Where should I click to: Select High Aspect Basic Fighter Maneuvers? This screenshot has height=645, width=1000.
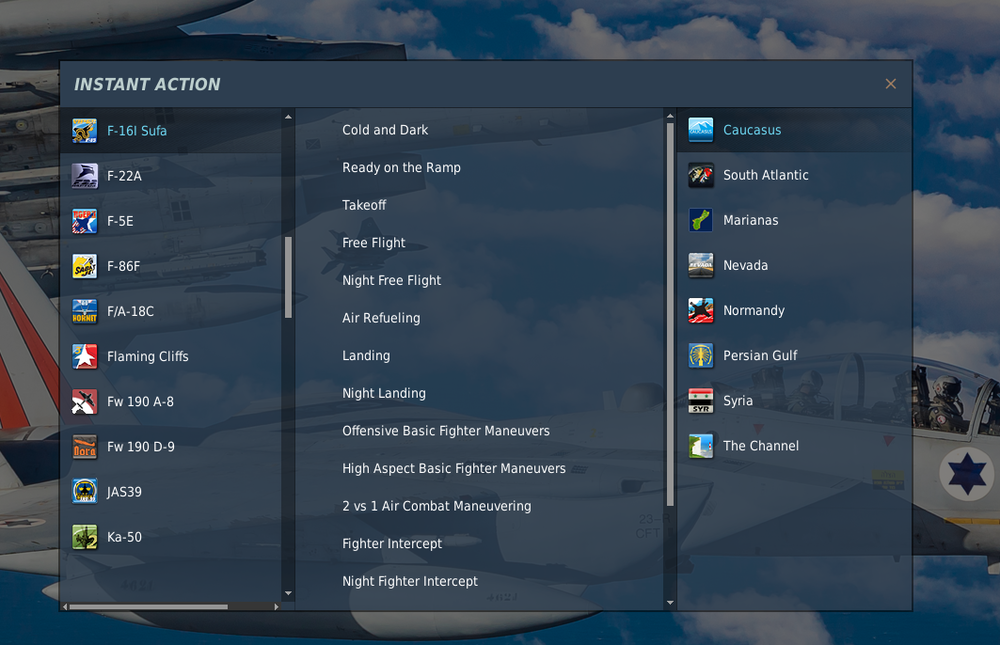[453, 469]
